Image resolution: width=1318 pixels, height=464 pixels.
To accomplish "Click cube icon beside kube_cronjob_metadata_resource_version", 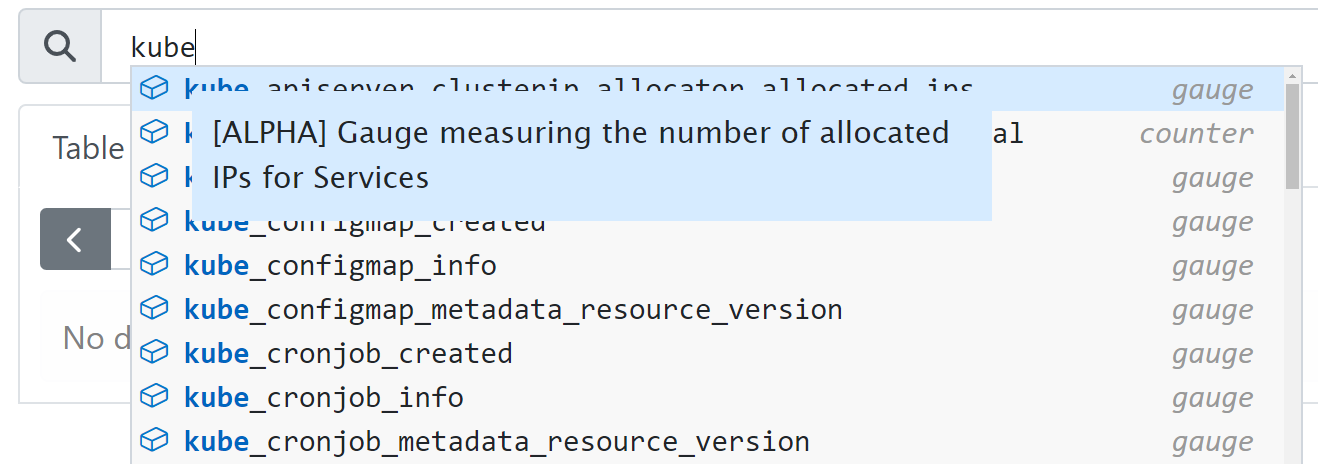I will coord(153,441).
